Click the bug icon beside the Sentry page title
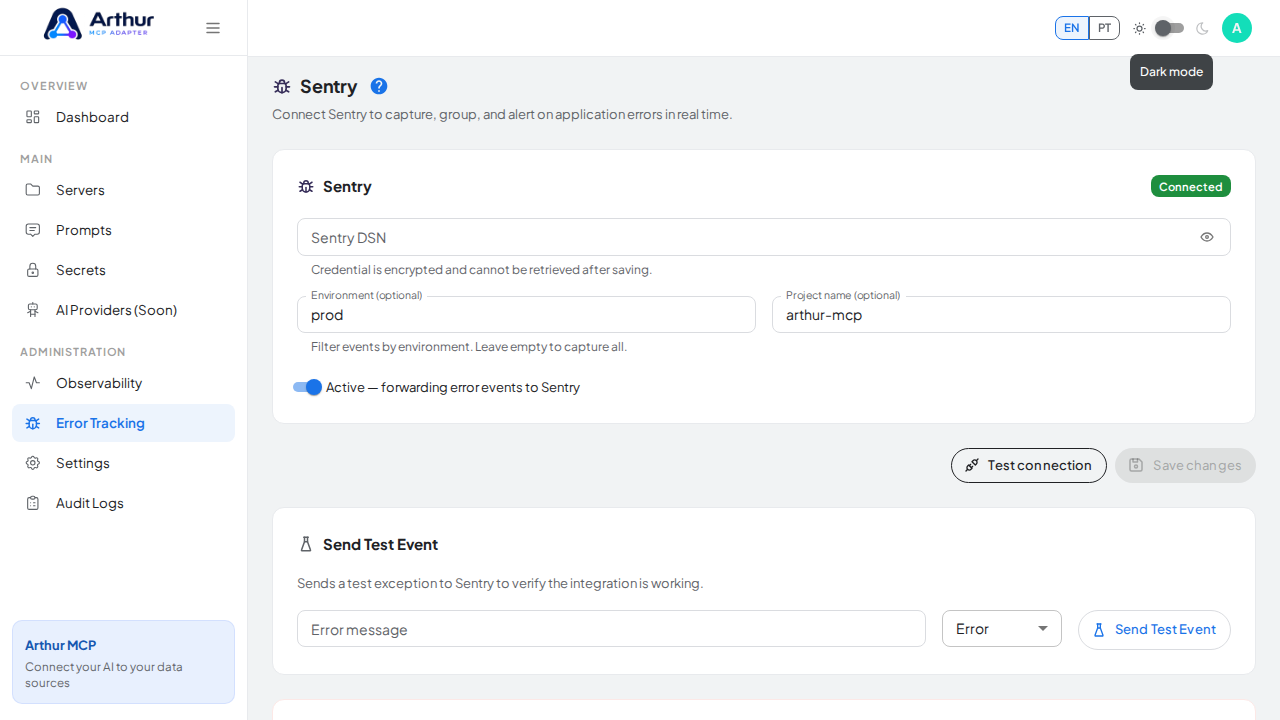Image resolution: width=1280 pixels, height=720 pixels. pos(282,87)
